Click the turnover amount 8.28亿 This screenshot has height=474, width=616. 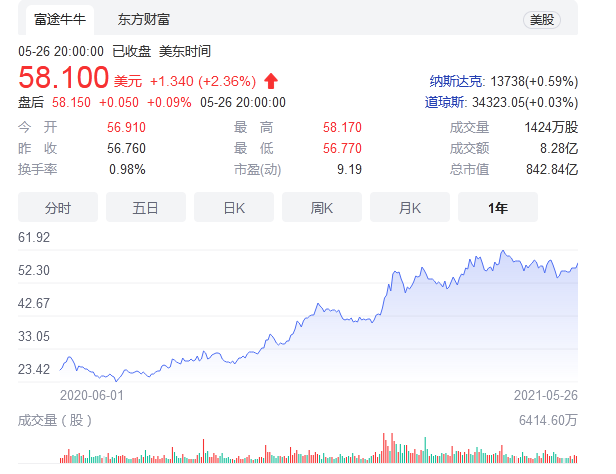click(559, 148)
